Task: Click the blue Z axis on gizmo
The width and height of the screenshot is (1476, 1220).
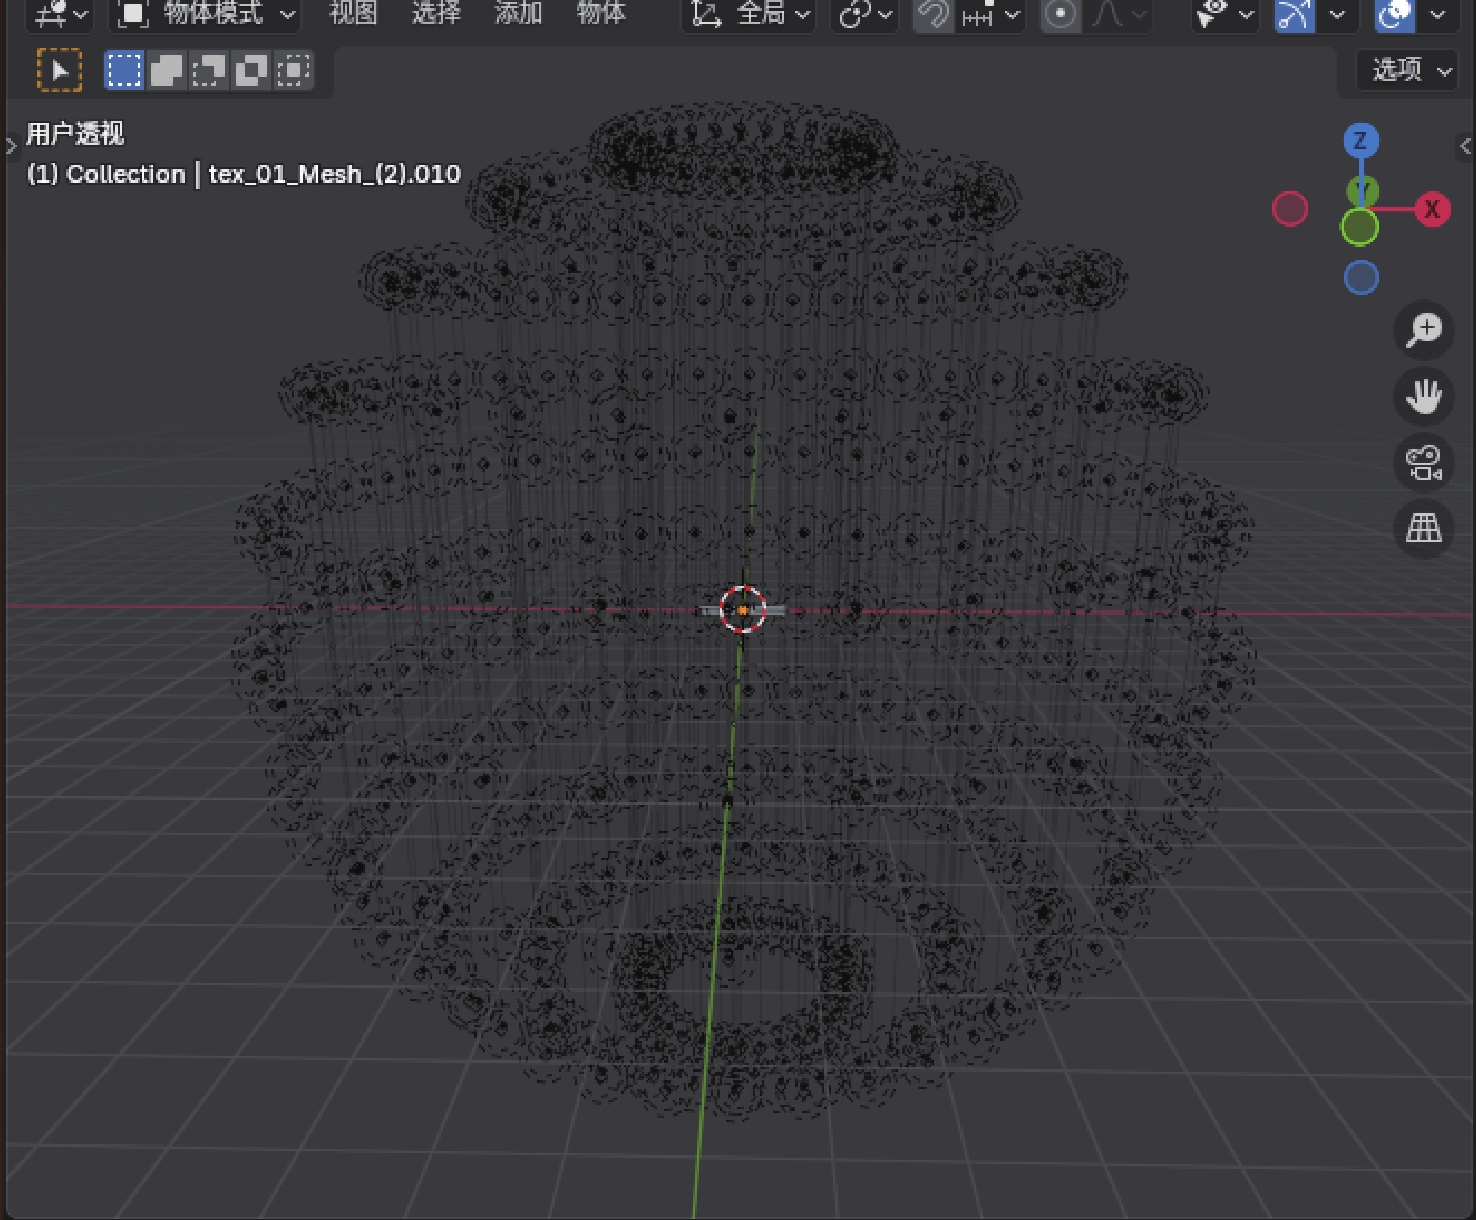Action: point(1360,141)
